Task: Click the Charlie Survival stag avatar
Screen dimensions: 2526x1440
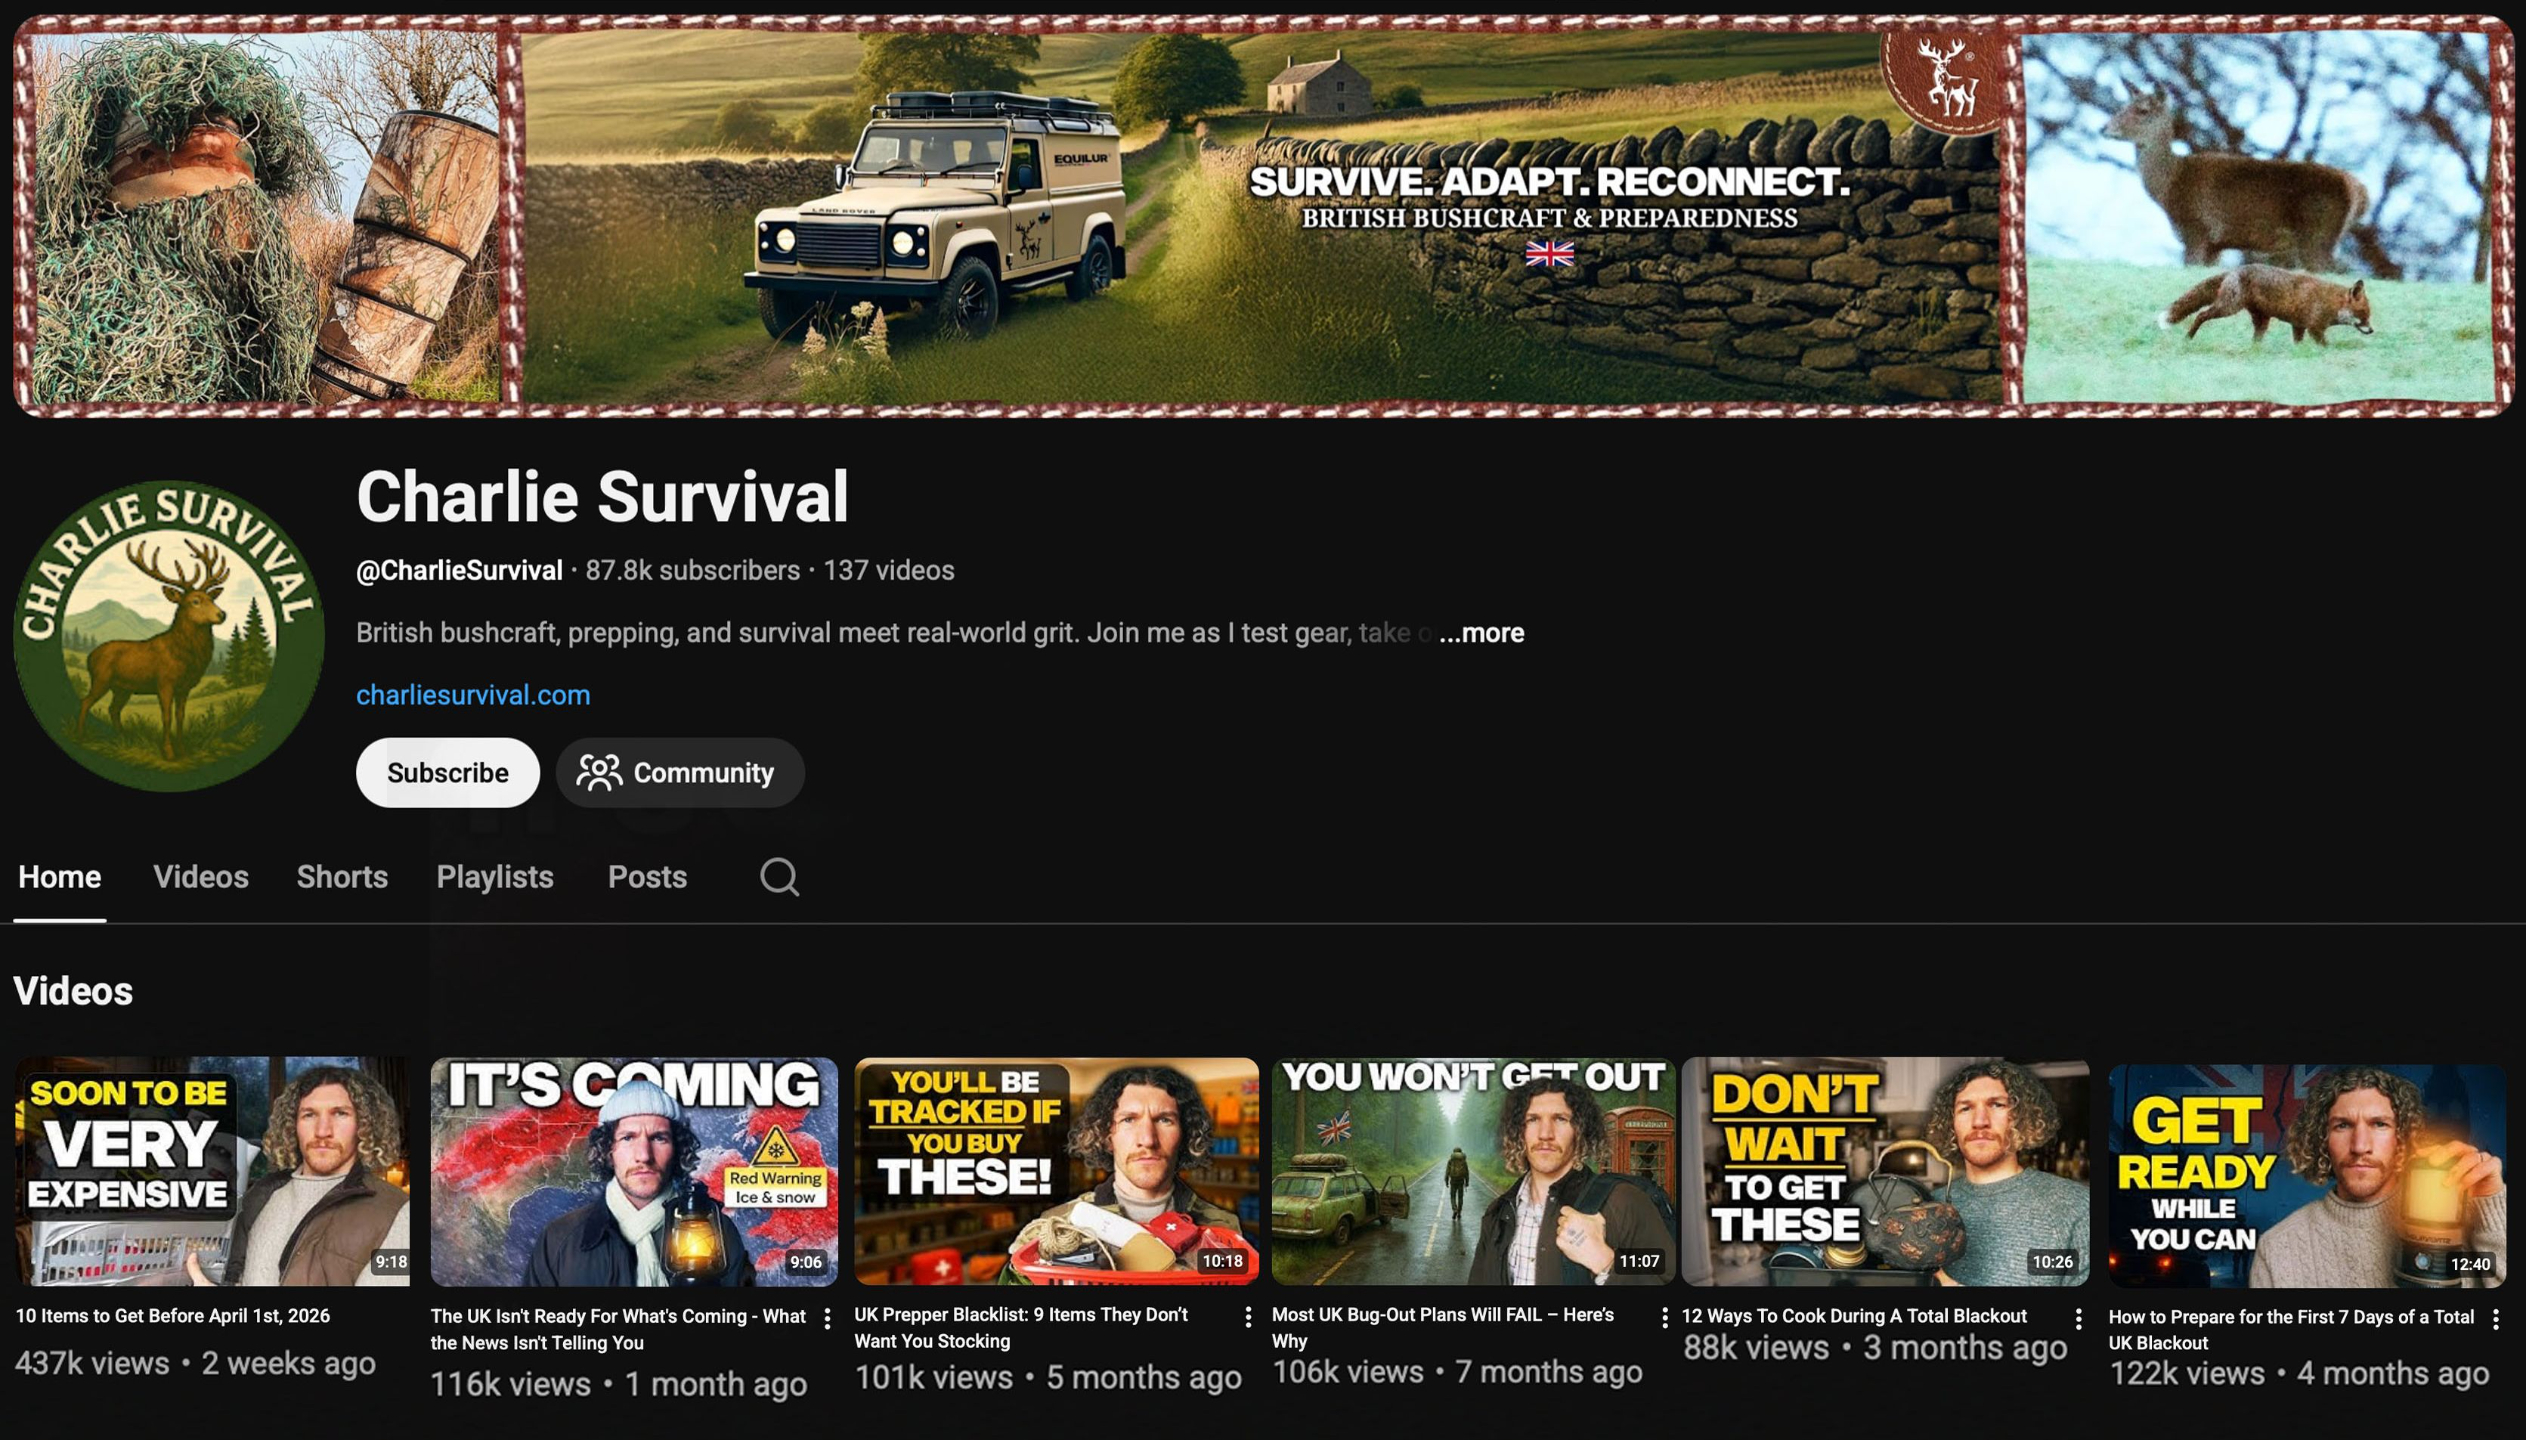Action: point(168,635)
